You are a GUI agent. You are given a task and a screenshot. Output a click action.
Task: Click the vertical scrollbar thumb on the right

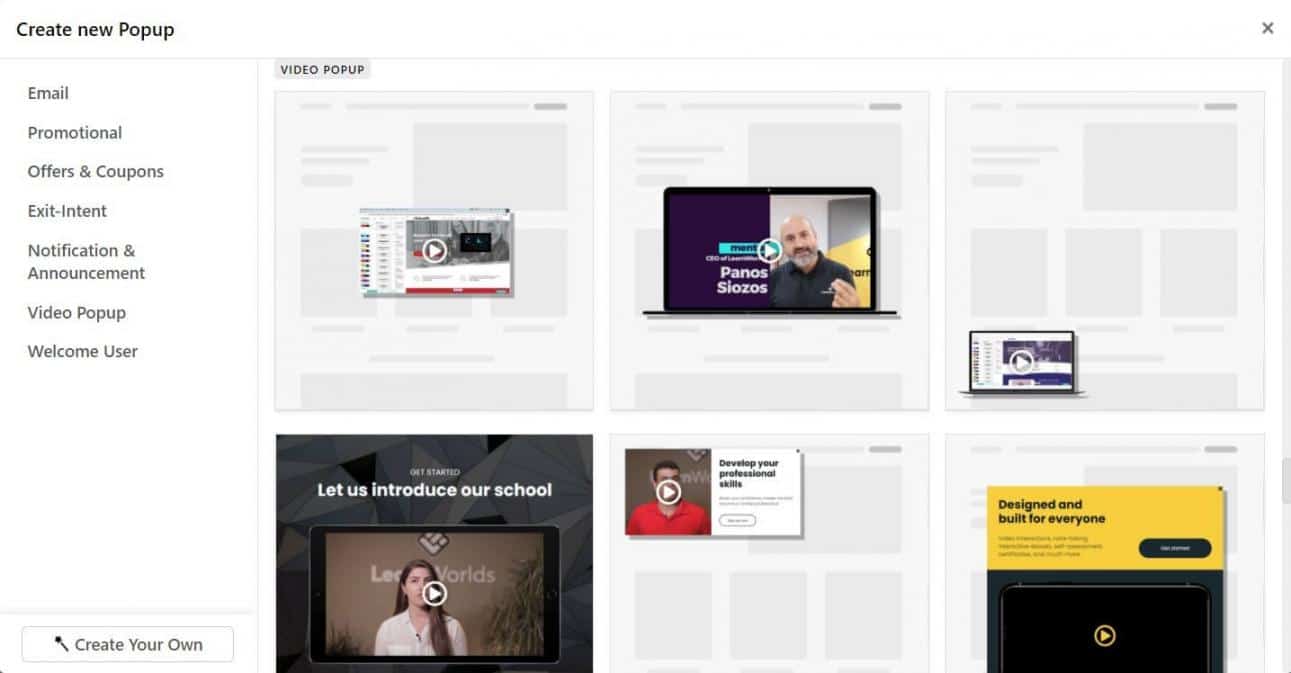[1285, 481]
